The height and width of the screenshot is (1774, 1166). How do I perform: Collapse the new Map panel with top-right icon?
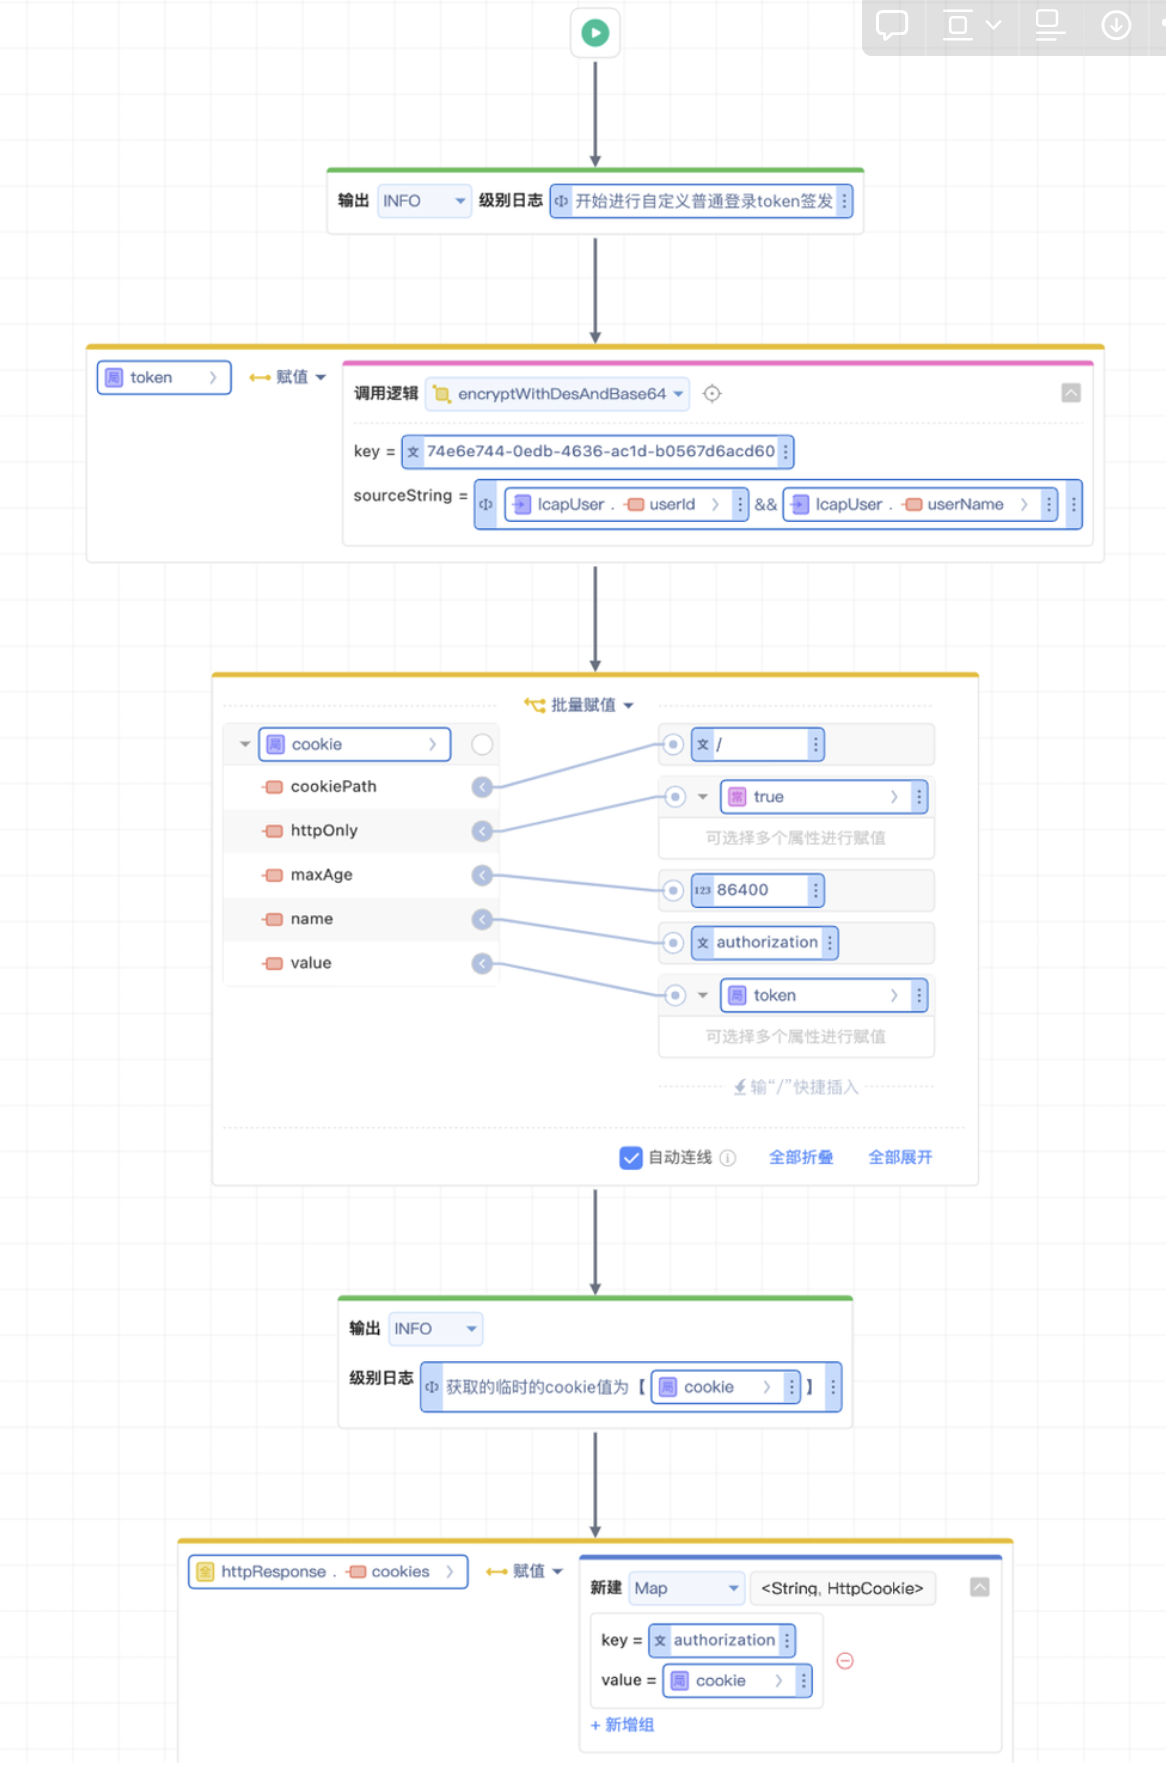pyautogui.click(x=980, y=1587)
